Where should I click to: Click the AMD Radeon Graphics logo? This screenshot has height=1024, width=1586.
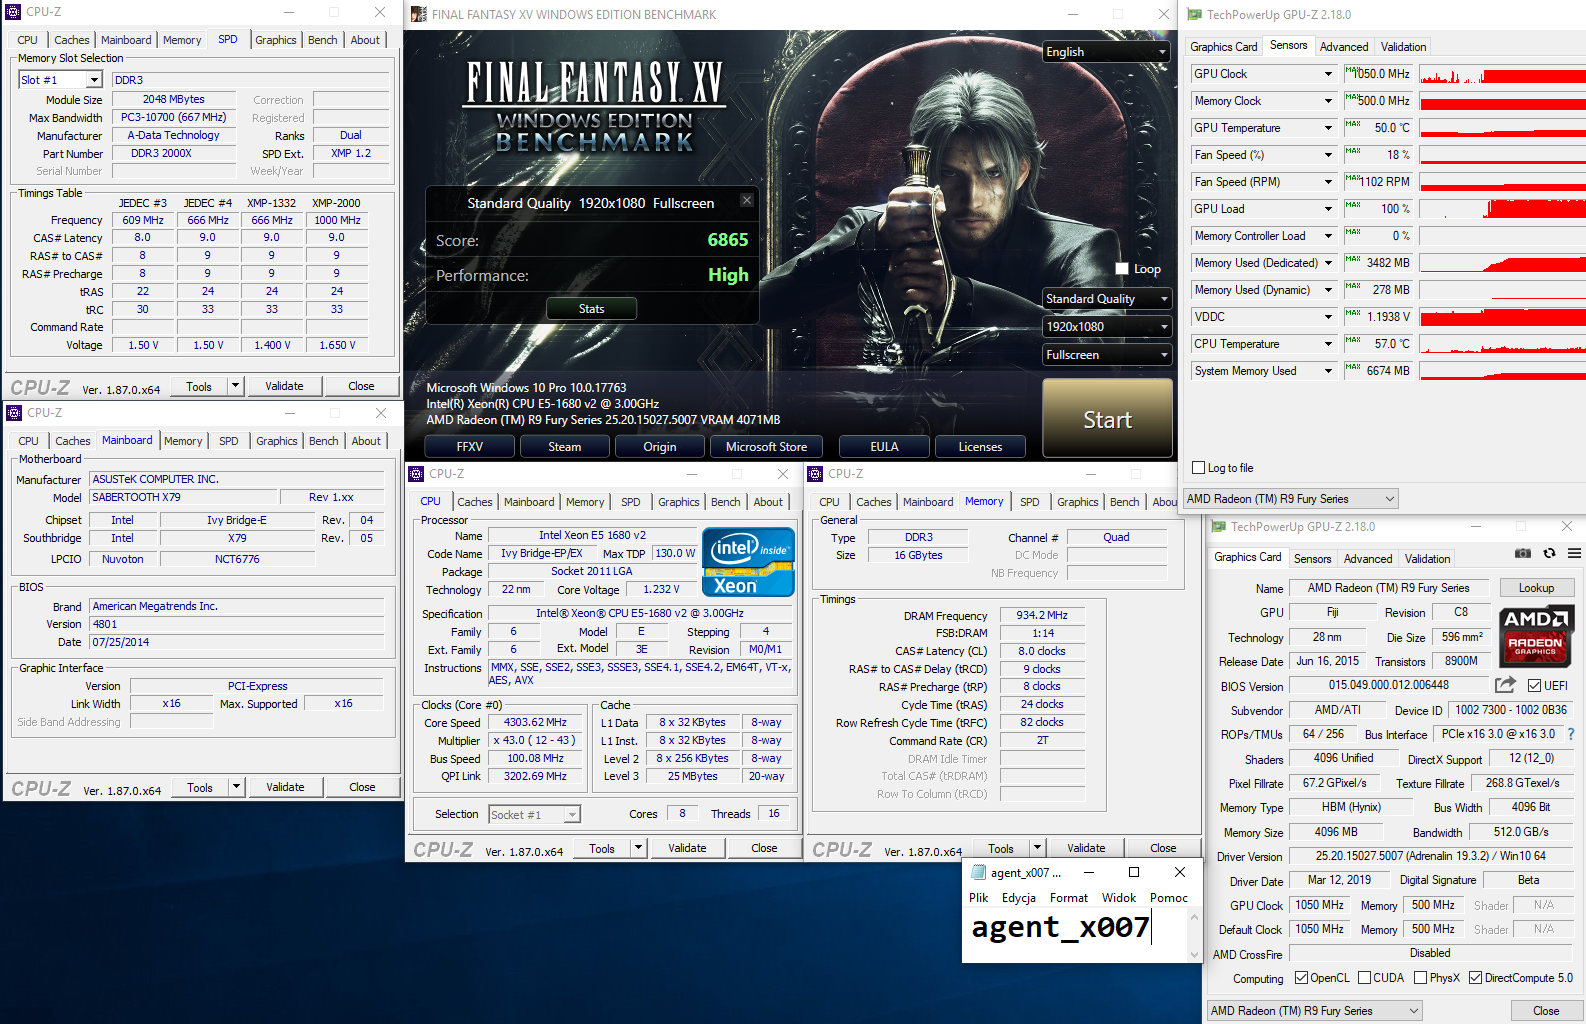(1536, 636)
